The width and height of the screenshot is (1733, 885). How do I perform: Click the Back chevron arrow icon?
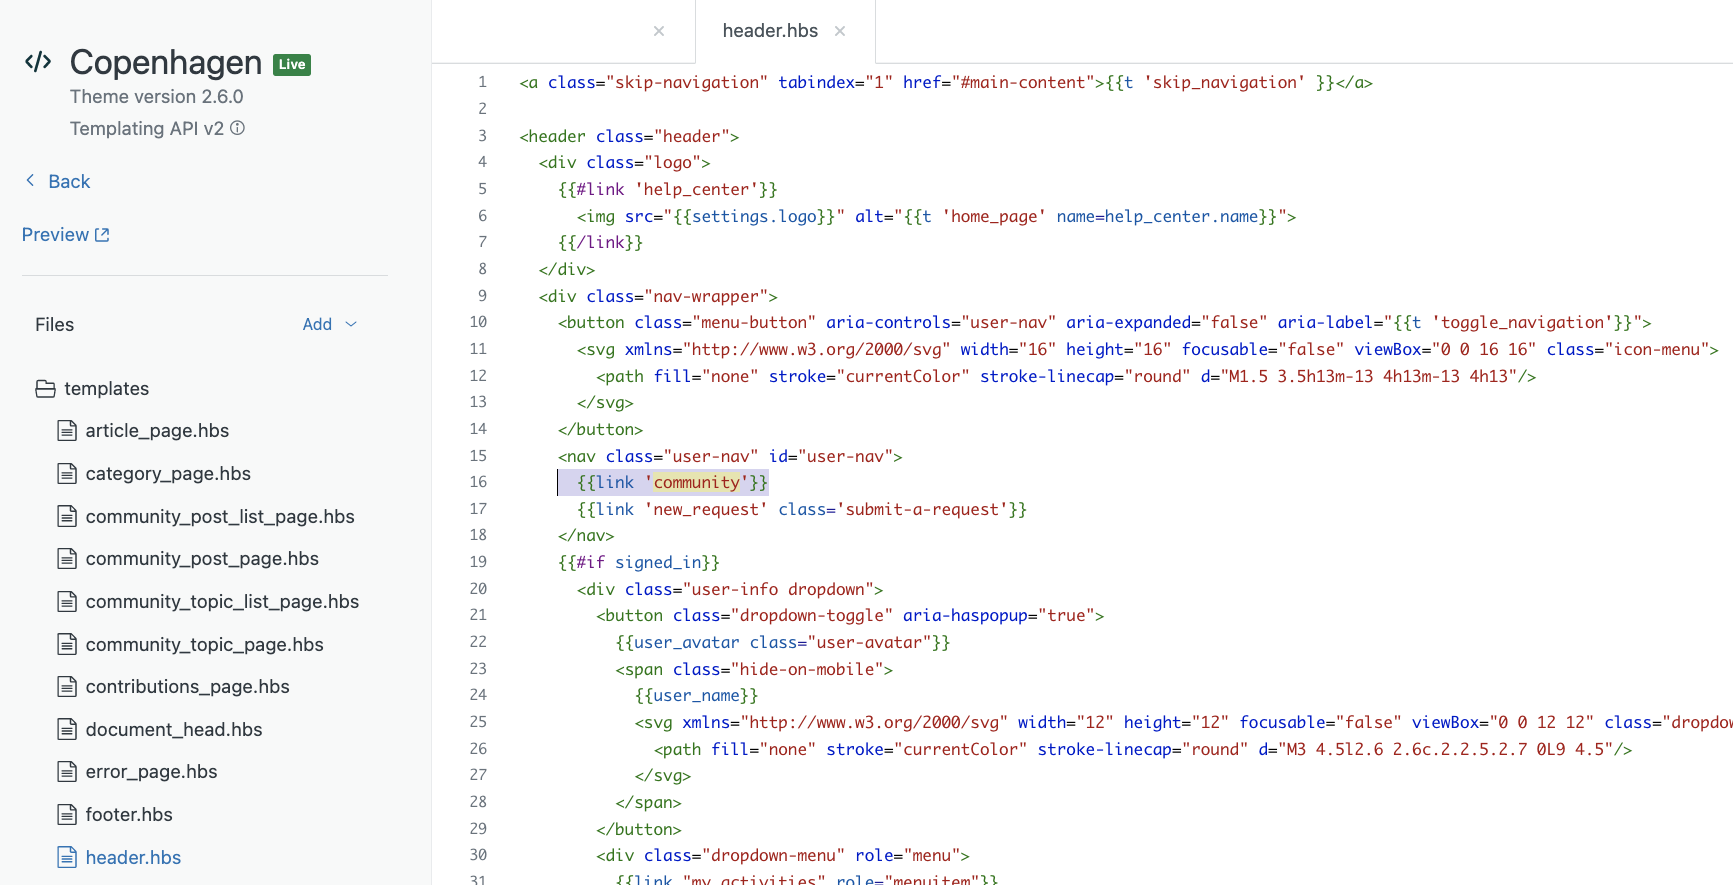point(30,180)
